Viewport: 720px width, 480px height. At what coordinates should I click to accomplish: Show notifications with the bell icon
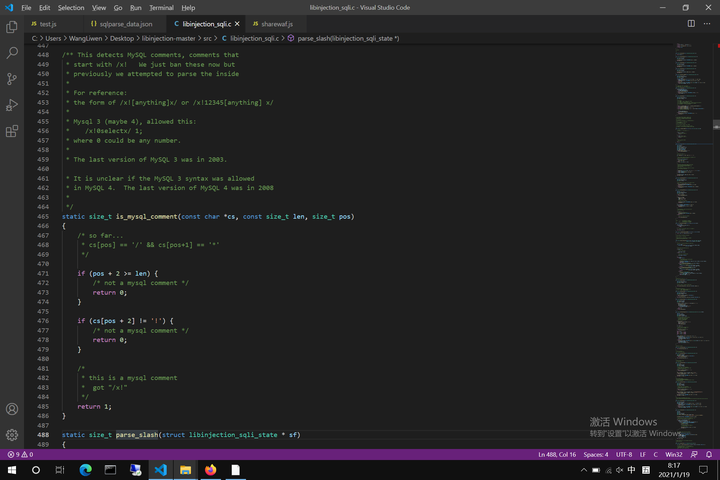pos(709,454)
